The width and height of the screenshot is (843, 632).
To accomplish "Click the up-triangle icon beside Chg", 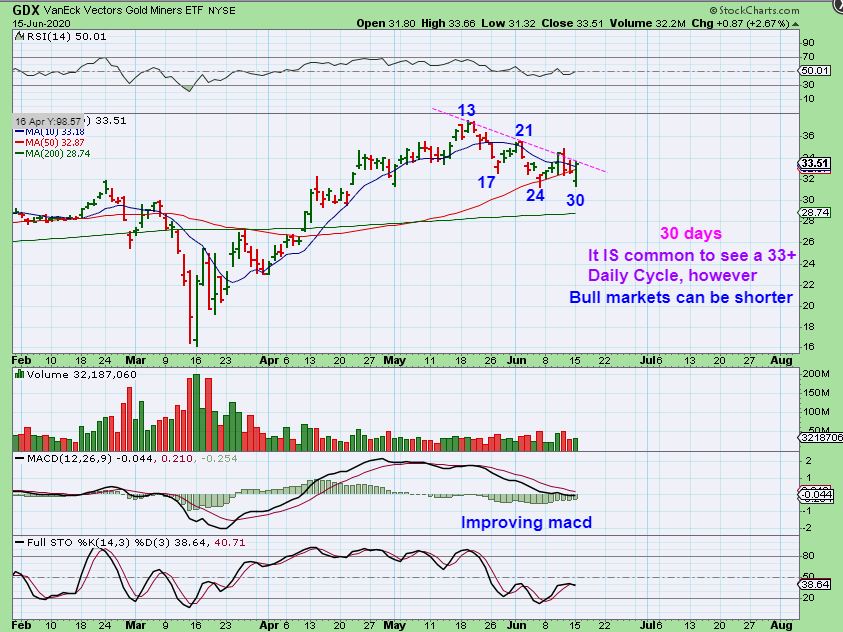I will (795, 24).
